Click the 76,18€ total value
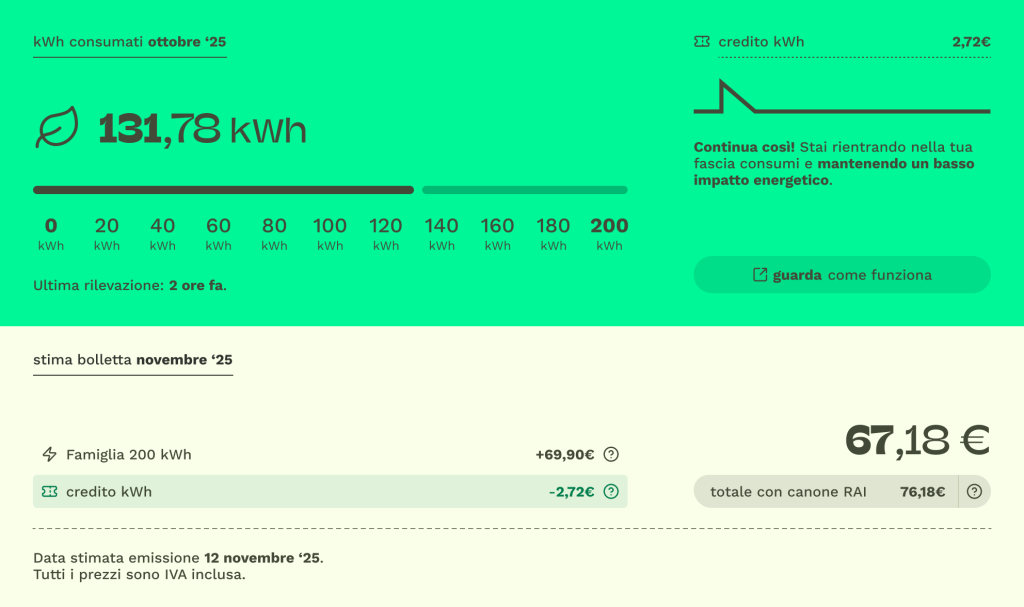This screenshot has height=607, width=1024. click(x=922, y=491)
